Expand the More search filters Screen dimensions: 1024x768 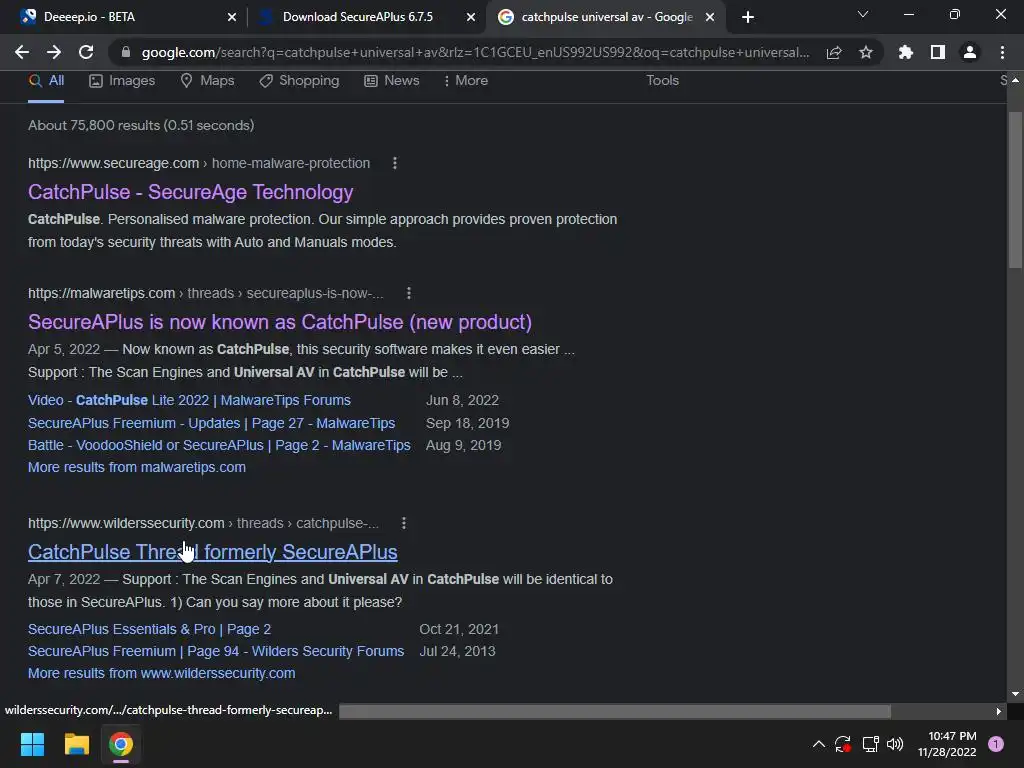tap(466, 80)
